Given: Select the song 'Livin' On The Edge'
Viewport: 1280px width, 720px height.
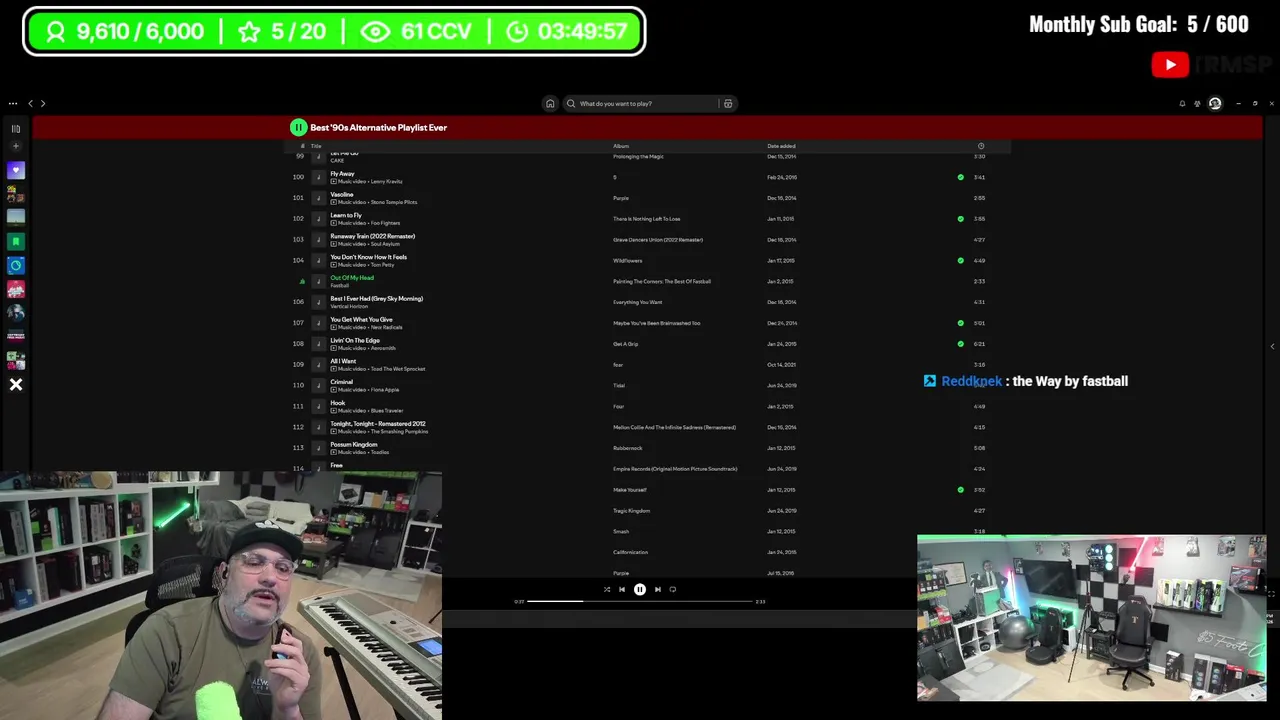Looking at the screenshot, I should click(355, 340).
